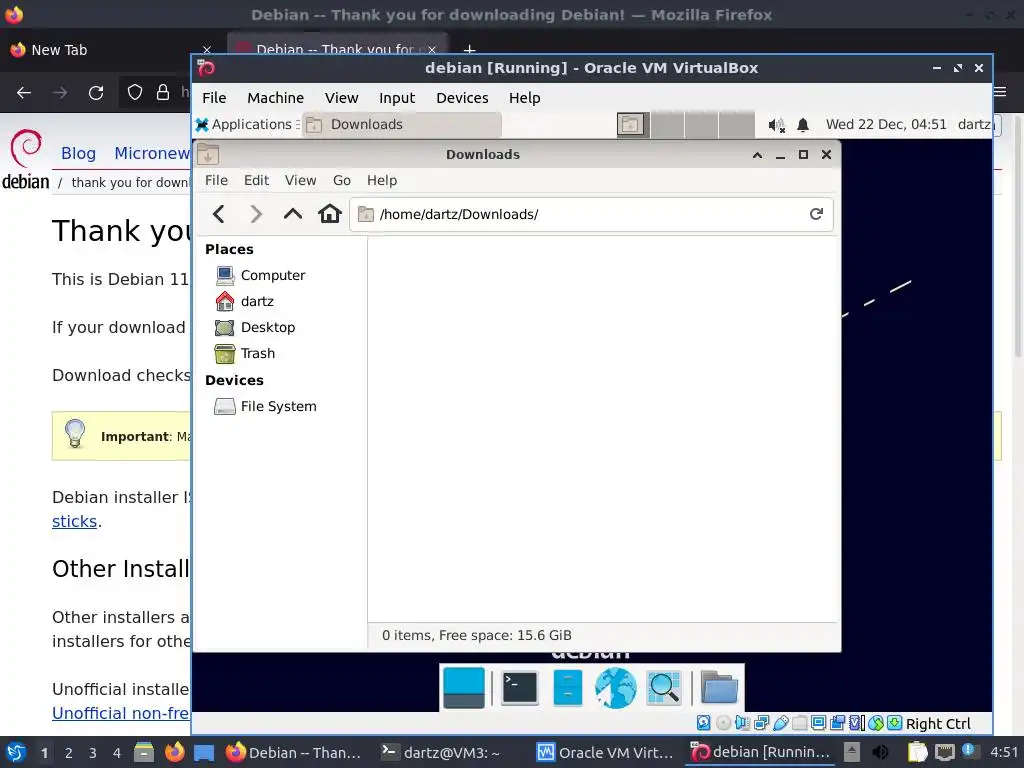Go back in the Downloads file manager
Screen dimensions: 1024x768
click(x=219, y=214)
